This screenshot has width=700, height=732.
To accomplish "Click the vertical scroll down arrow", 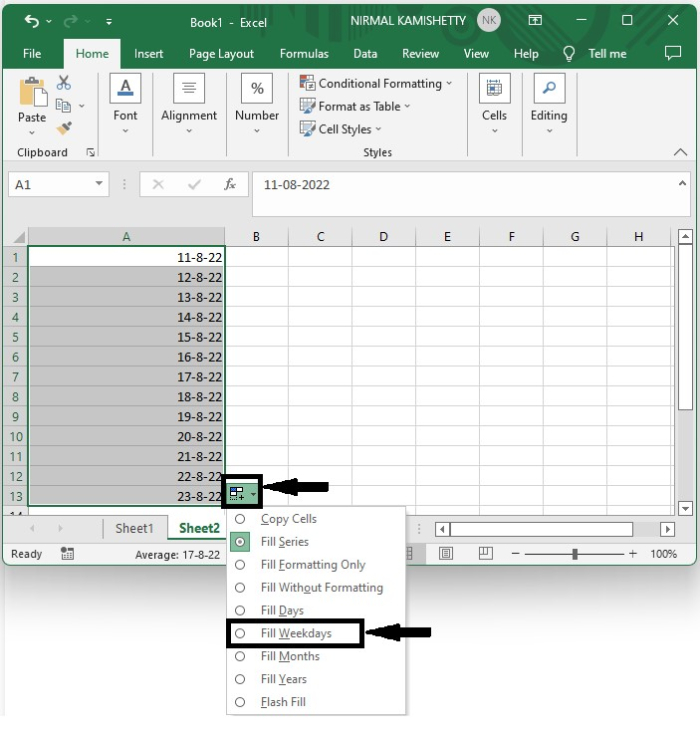I will [685, 508].
